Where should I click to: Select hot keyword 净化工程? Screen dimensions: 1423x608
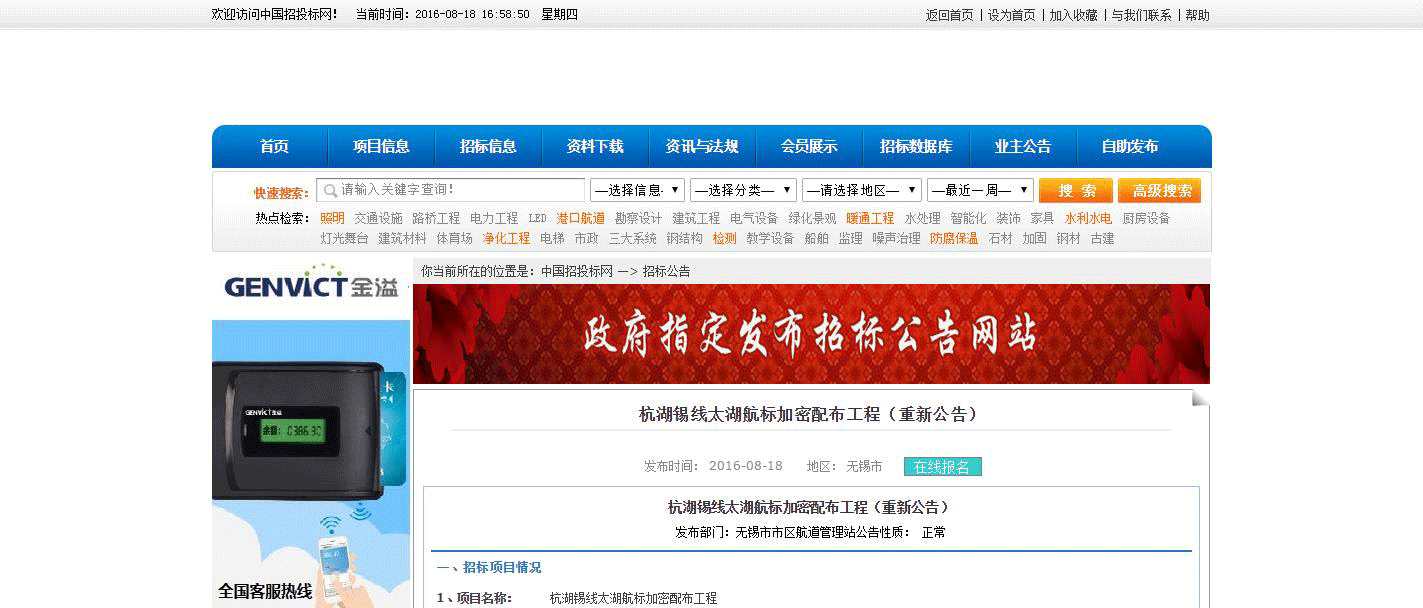click(506, 238)
